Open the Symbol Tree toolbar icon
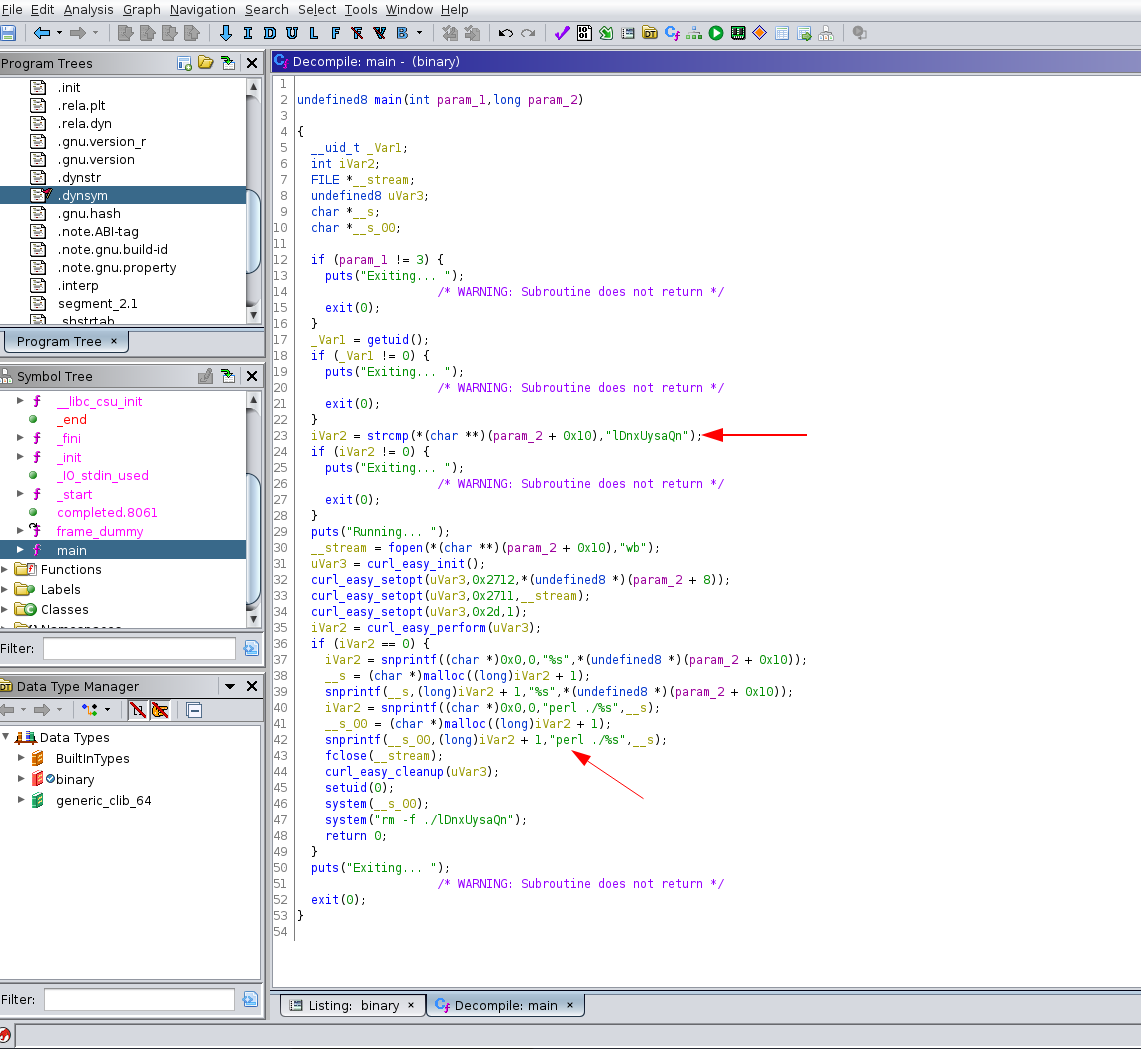The height and width of the screenshot is (1049, 1141). pyautogui.click(x=826, y=33)
